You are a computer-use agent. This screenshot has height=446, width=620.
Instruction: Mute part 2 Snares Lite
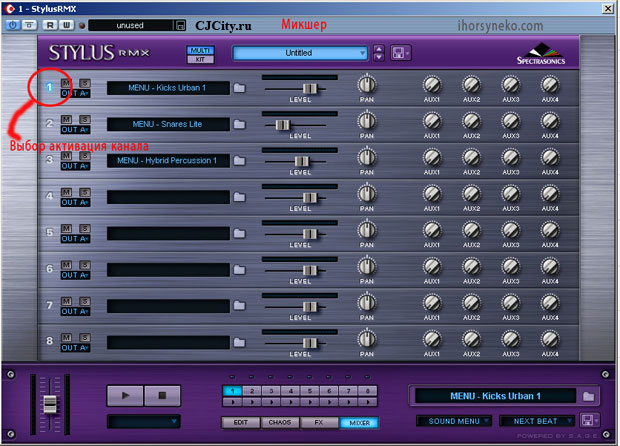(66, 119)
